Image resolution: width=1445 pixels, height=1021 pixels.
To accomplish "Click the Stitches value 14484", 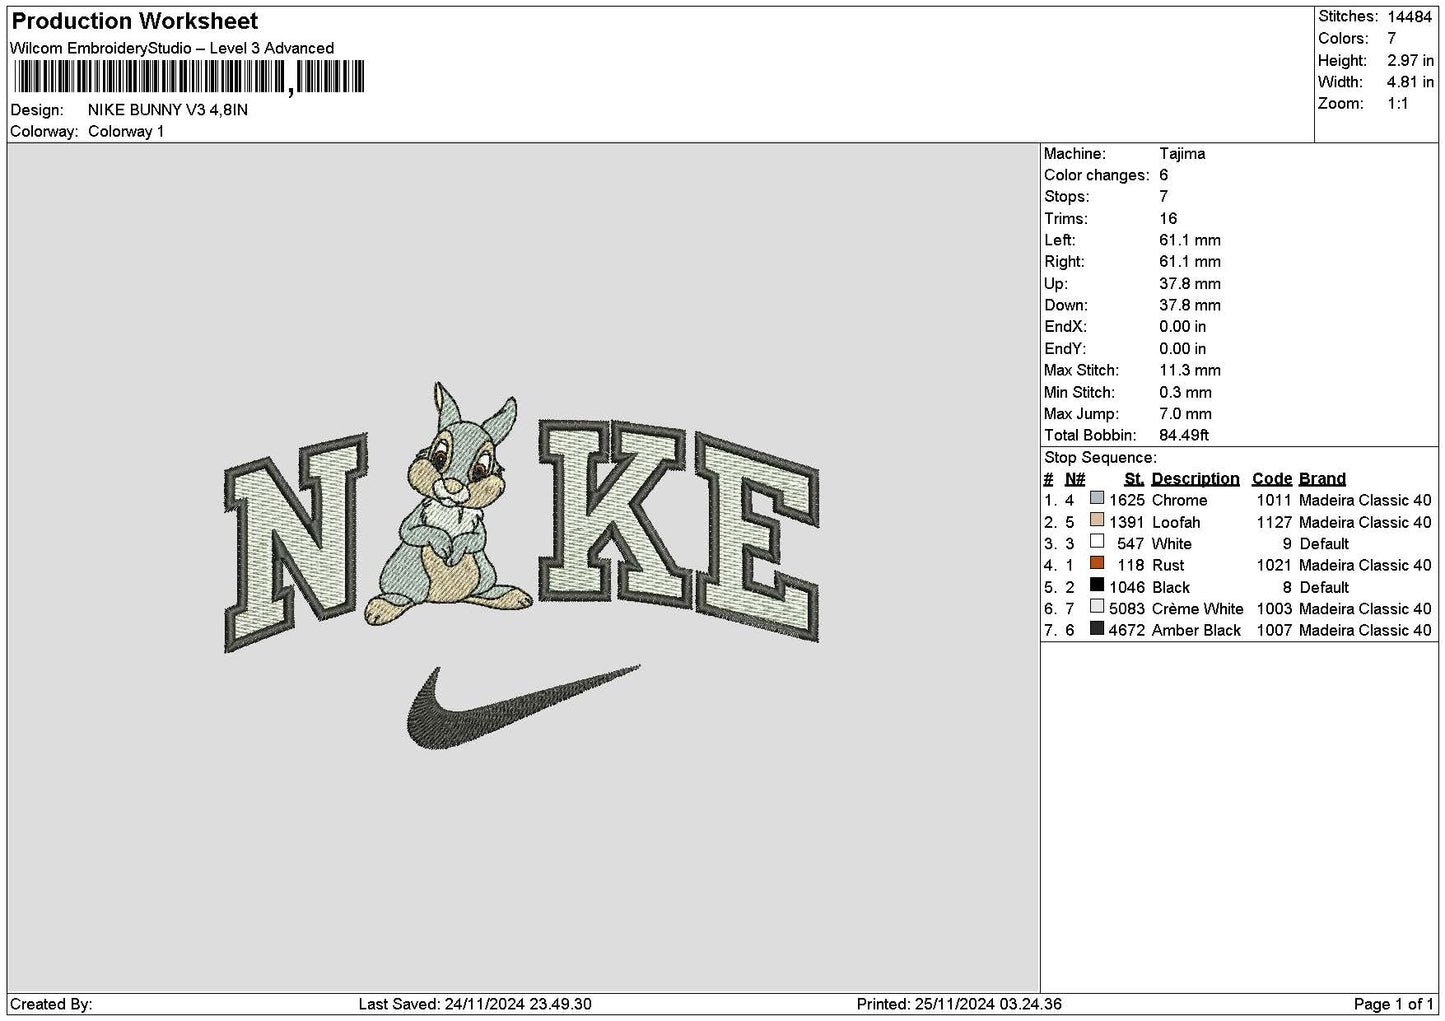I will click(1411, 16).
